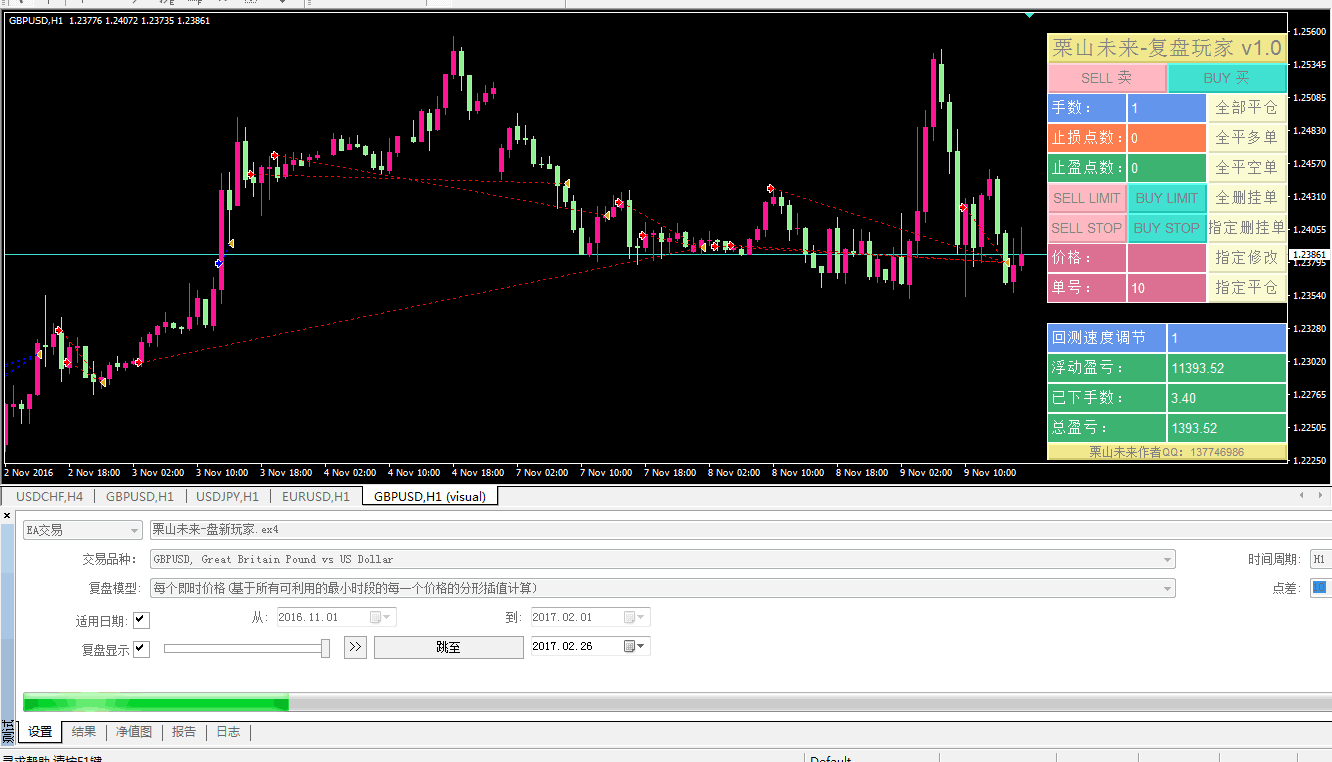The height and width of the screenshot is (762, 1332).
Task: Switch to the USDCHF,H4 chart tab
Action: [49, 496]
